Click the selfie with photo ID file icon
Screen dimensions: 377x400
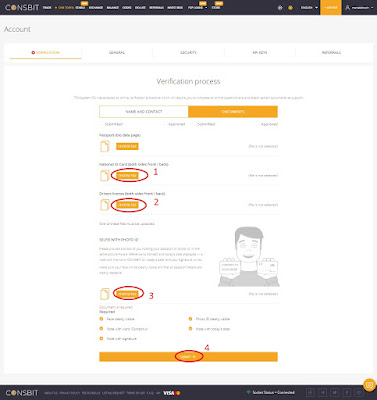coord(105,294)
